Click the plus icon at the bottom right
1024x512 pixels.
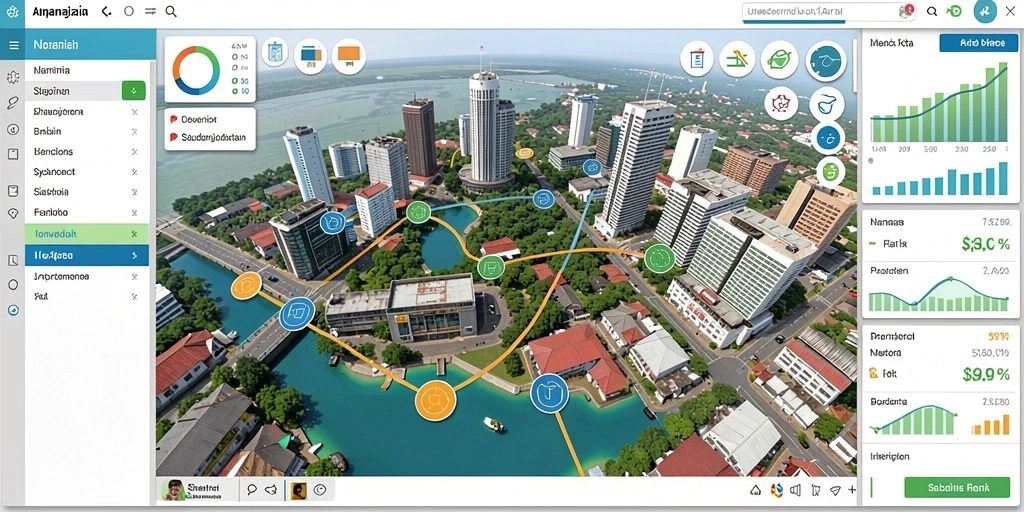[x=852, y=490]
